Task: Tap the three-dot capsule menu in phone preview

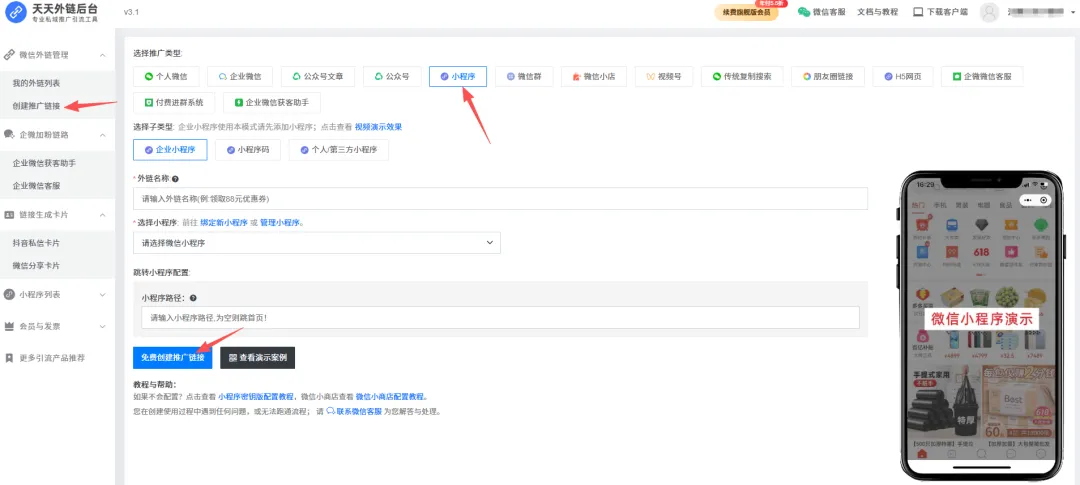Action: click(1028, 200)
